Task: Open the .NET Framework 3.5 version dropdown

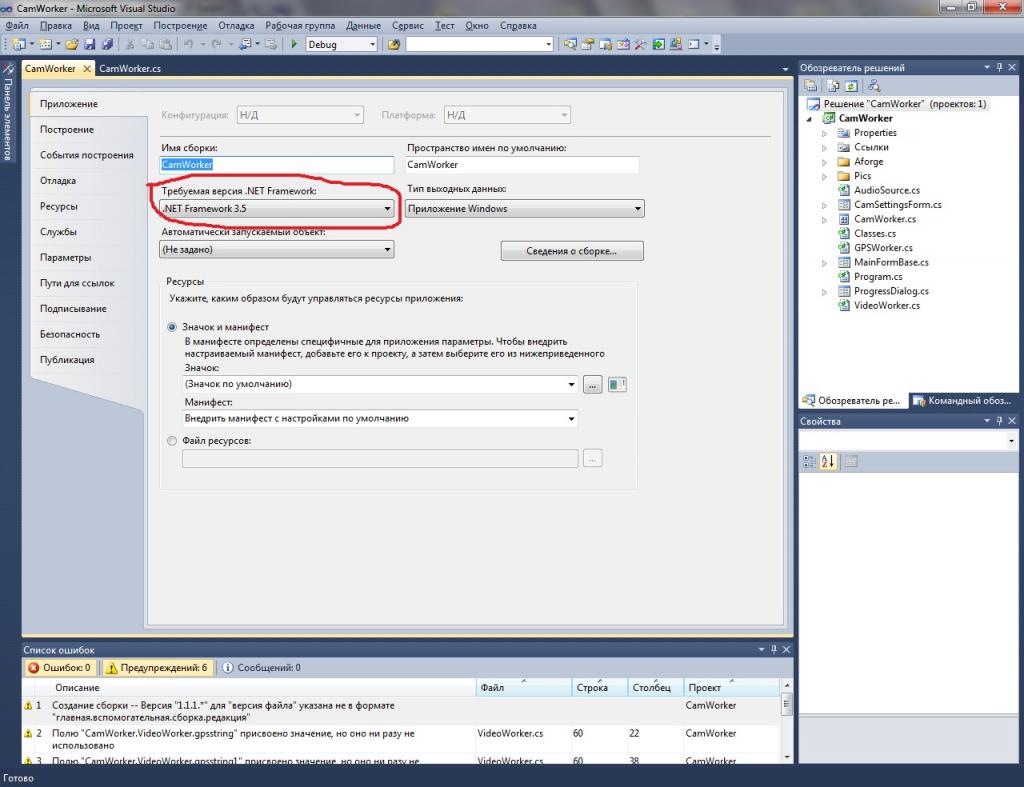Action: [277, 209]
